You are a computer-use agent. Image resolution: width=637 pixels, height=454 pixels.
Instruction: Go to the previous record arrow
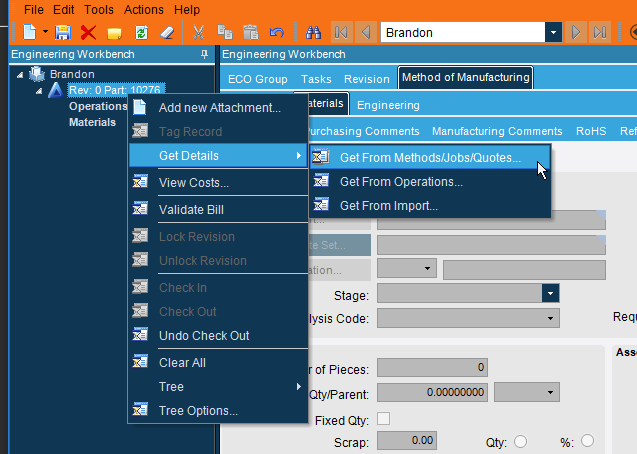click(x=366, y=32)
